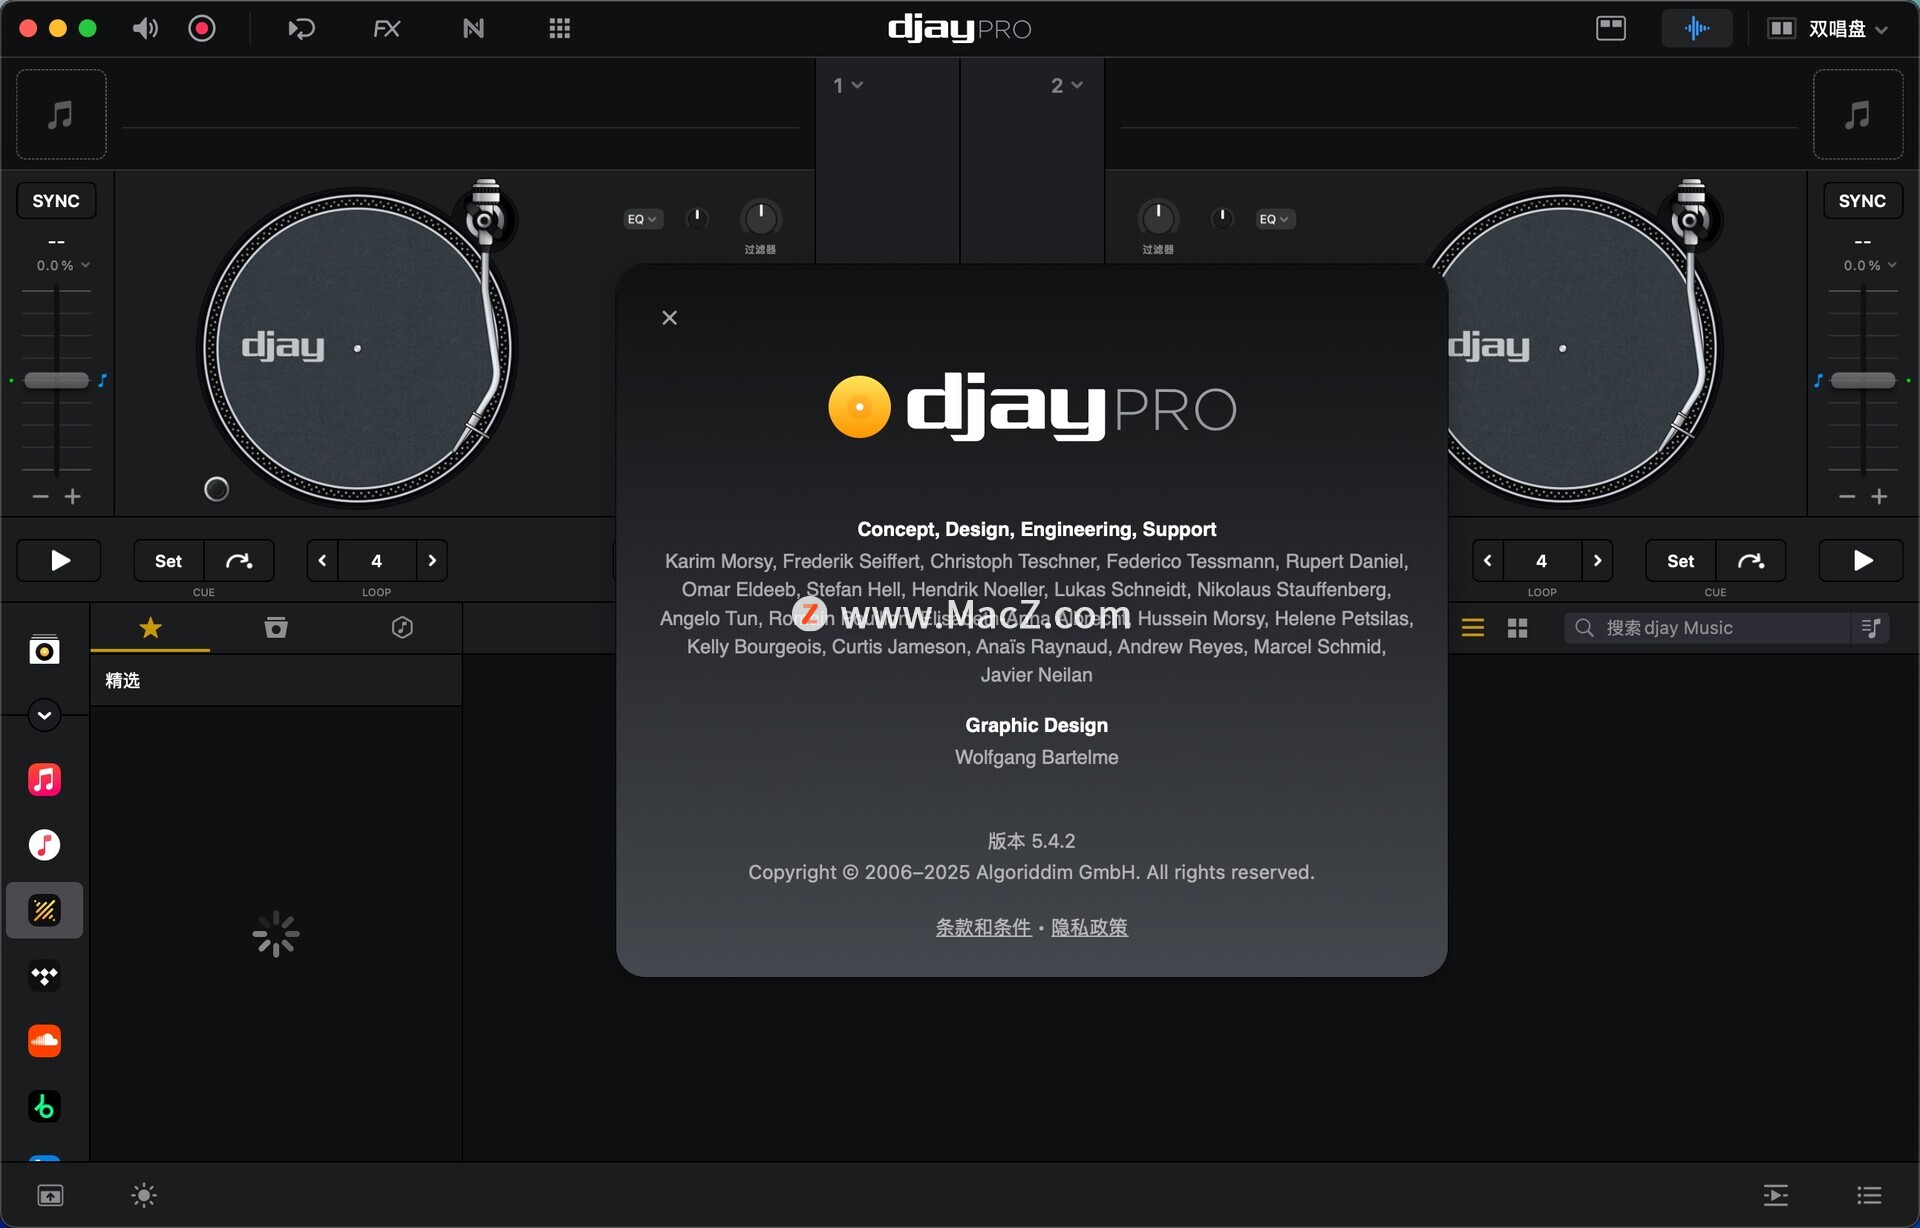Screen dimensions: 1920x1228
Task: Open the 条款和条件 terms link
Action: [x=983, y=927]
